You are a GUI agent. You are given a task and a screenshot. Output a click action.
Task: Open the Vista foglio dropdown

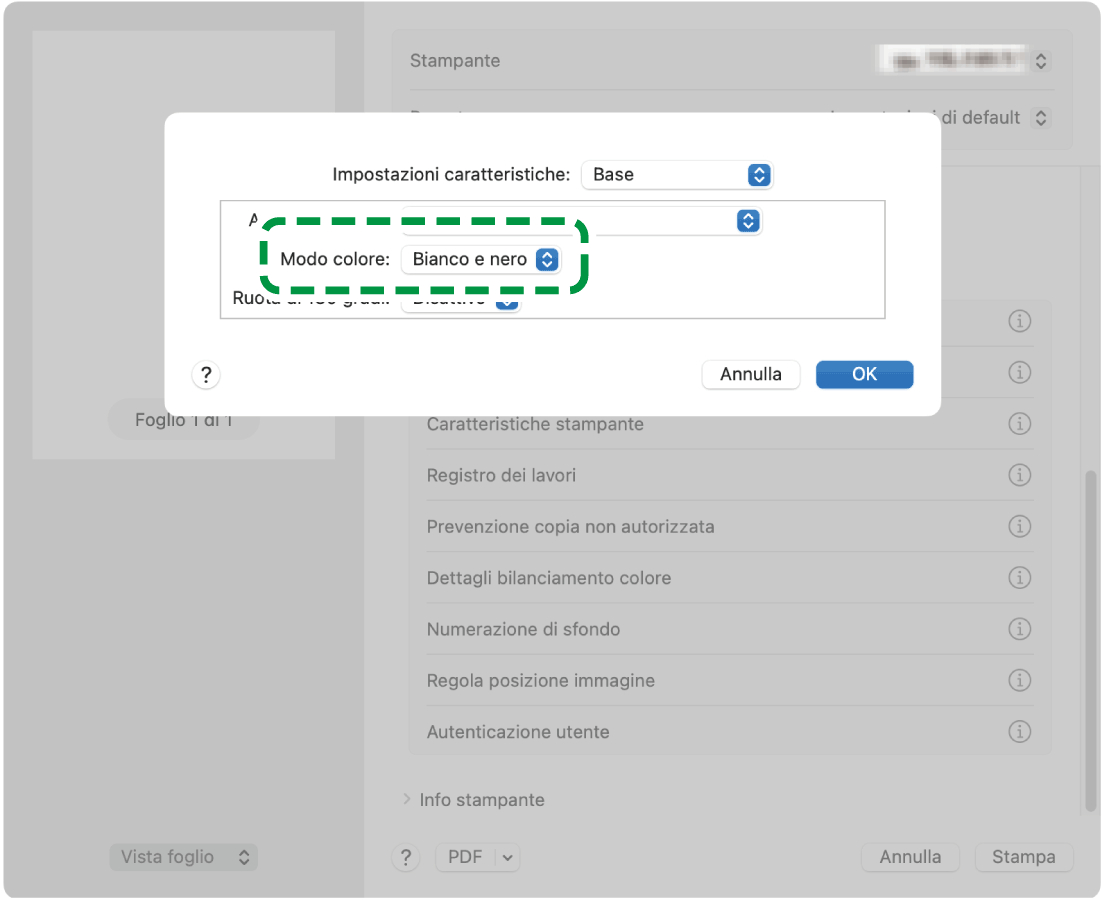tap(183, 857)
